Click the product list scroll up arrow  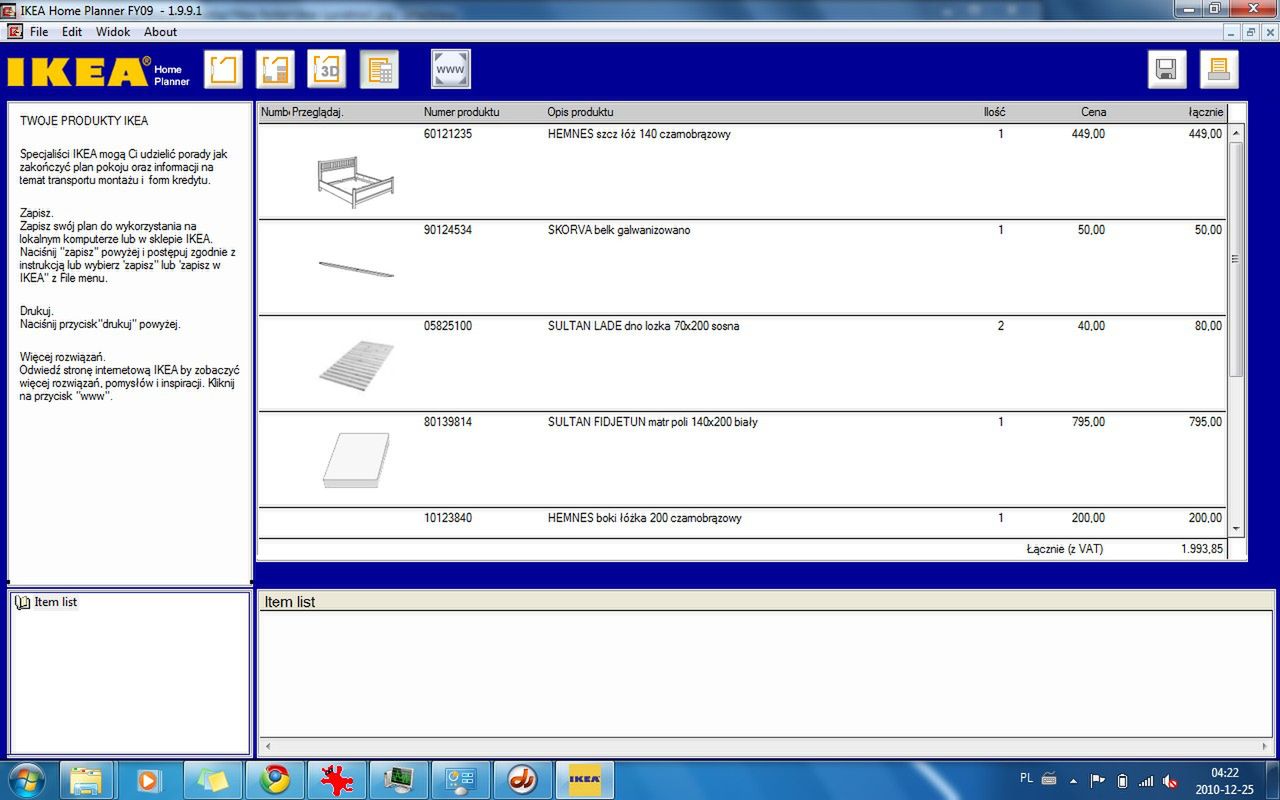1236,133
